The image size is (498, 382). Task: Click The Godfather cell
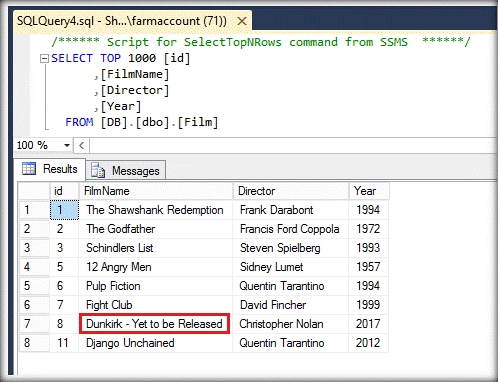156,229
